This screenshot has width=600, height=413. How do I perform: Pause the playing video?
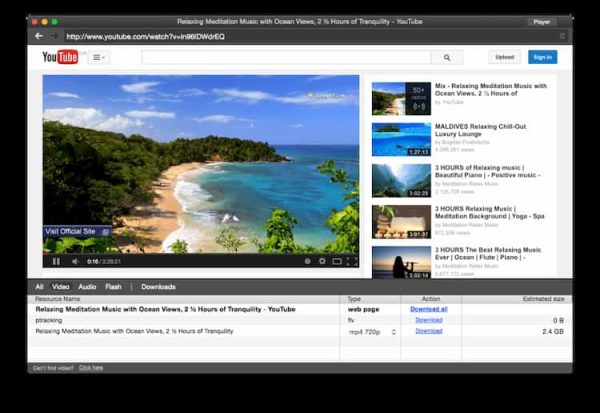(x=56, y=261)
